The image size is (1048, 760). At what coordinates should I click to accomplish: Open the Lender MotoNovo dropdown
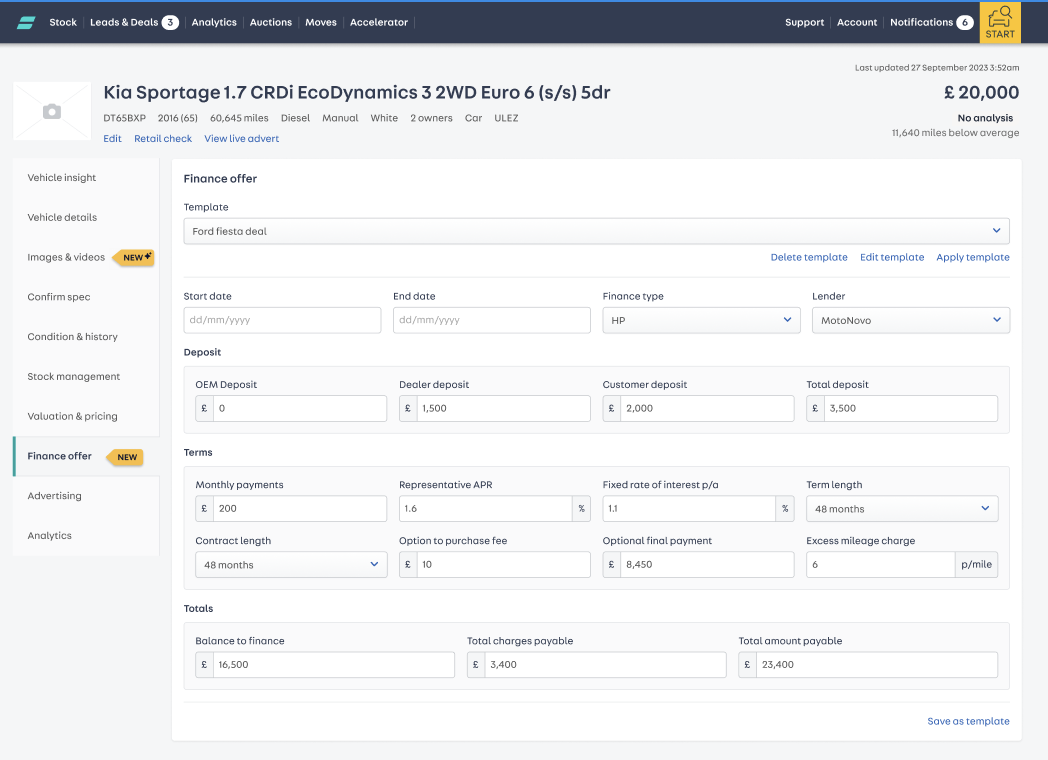coord(910,320)
